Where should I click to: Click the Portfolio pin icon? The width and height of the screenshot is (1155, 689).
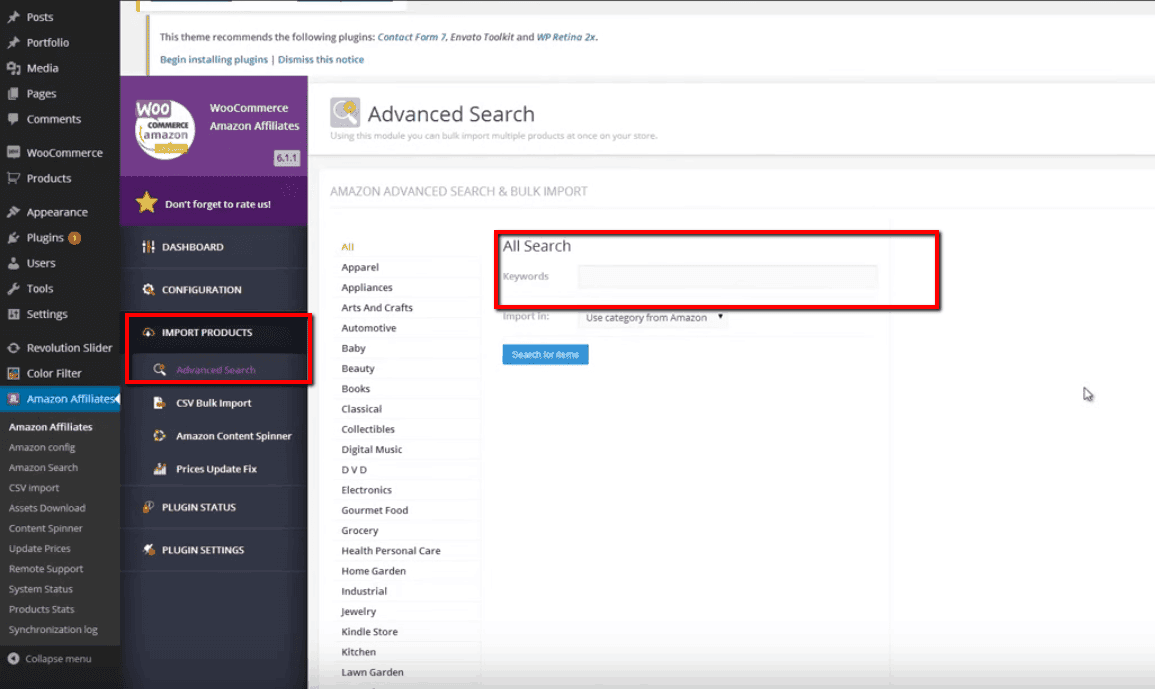point(13,43)
